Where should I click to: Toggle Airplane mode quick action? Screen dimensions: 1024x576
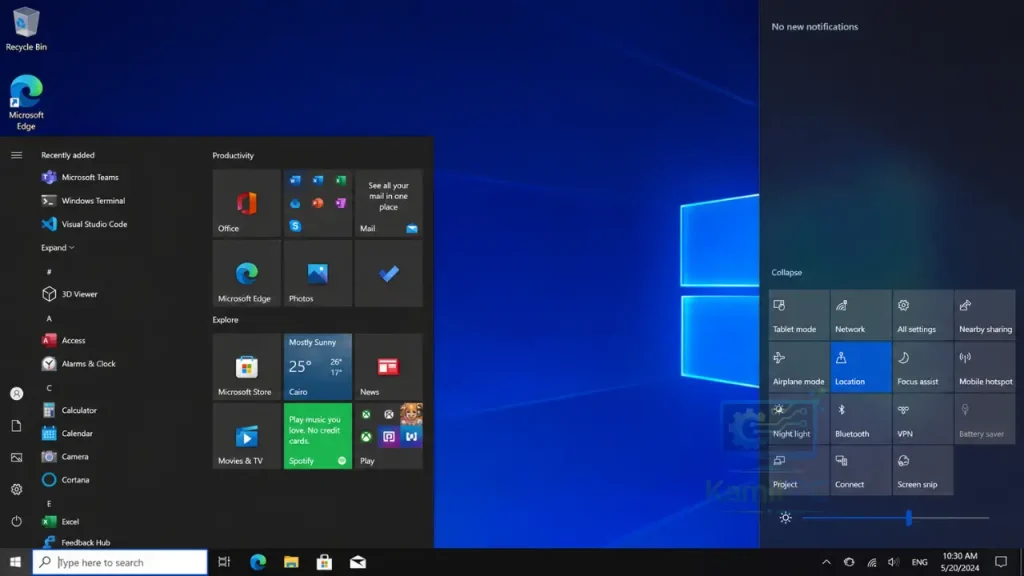(x=799, y=368)
